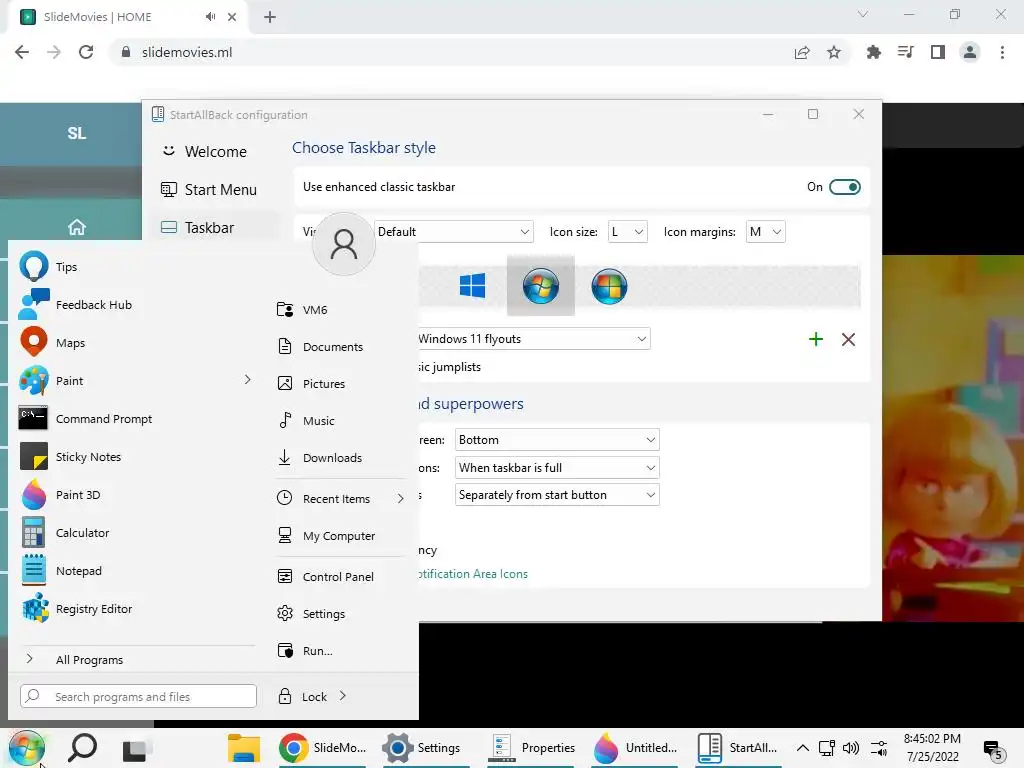Click the red X remove-orb icon
The image size is (1024, 768).
[848, 339]
